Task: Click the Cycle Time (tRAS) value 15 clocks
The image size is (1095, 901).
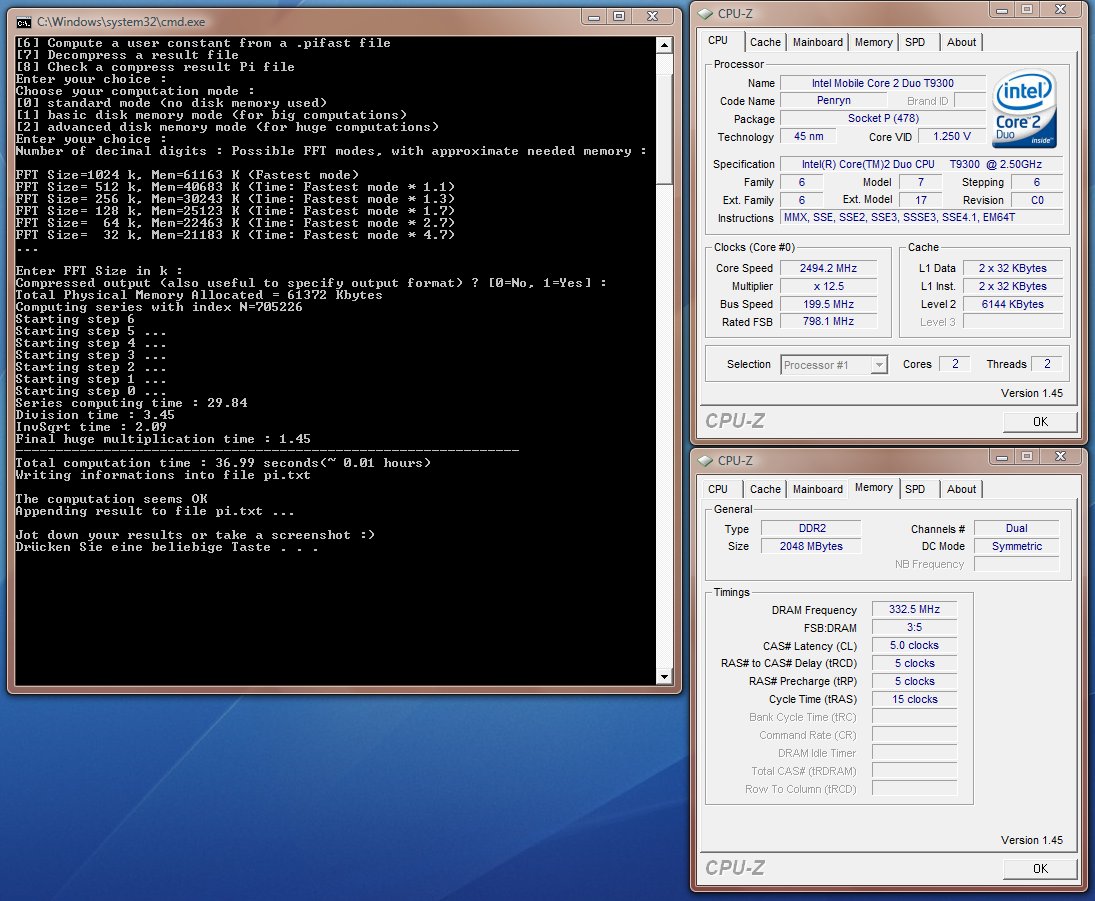Action: 914,699
